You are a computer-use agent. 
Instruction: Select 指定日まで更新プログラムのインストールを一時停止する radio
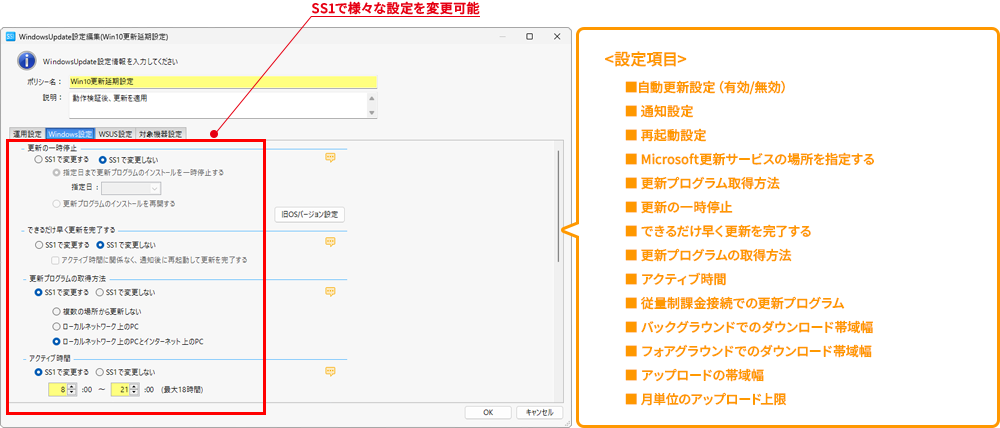(138, 172)
